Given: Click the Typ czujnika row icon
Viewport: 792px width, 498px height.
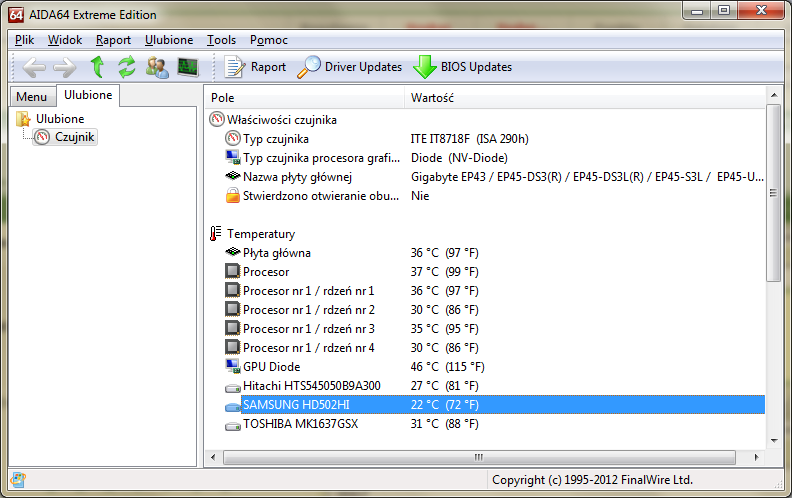Looking at the screenshot, I should 232,138.
